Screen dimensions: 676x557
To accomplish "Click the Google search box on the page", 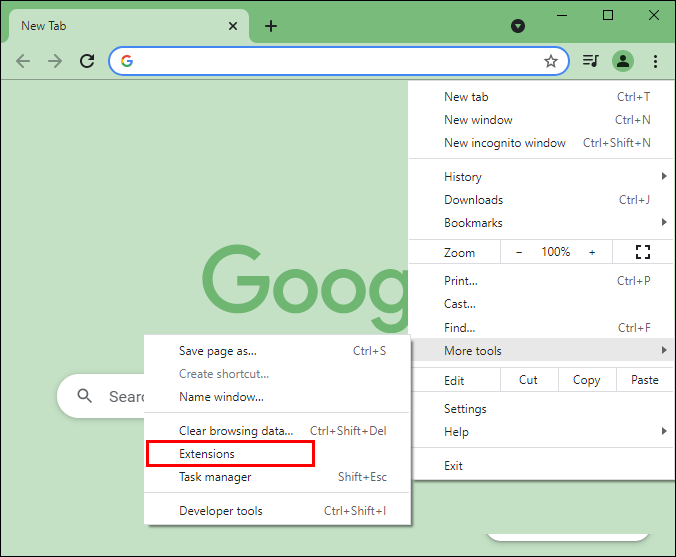I will [101, 396].
